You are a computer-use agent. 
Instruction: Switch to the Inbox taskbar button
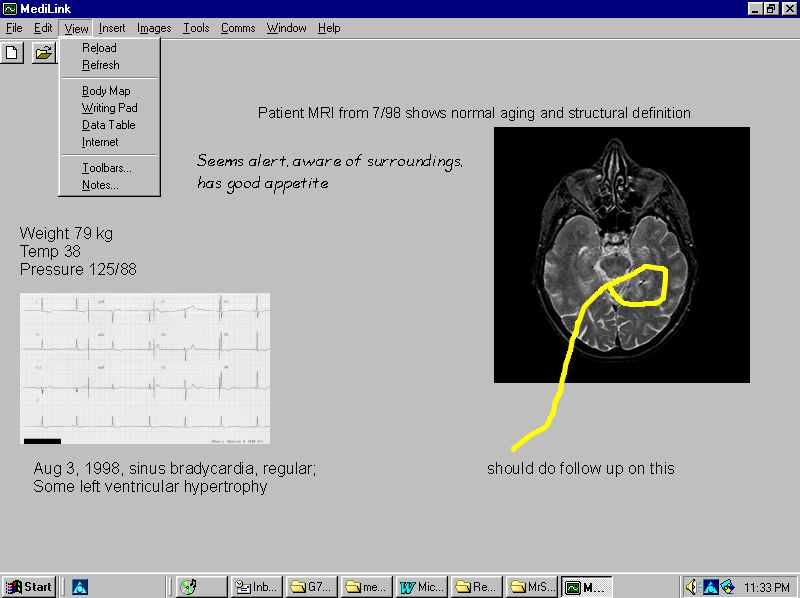[257, 587]
